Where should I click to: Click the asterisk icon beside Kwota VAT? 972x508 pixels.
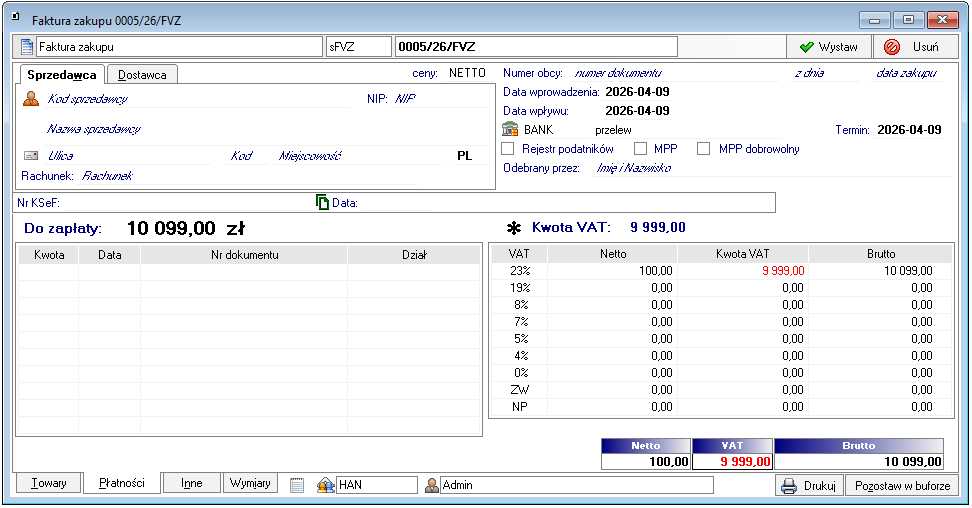[514, 227]
